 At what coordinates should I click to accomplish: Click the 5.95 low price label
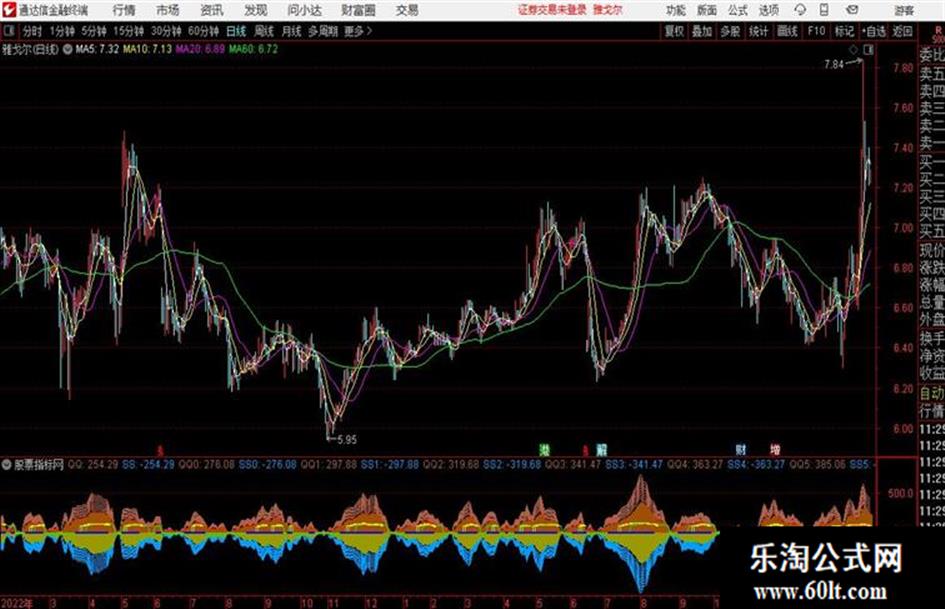[347, 440]
